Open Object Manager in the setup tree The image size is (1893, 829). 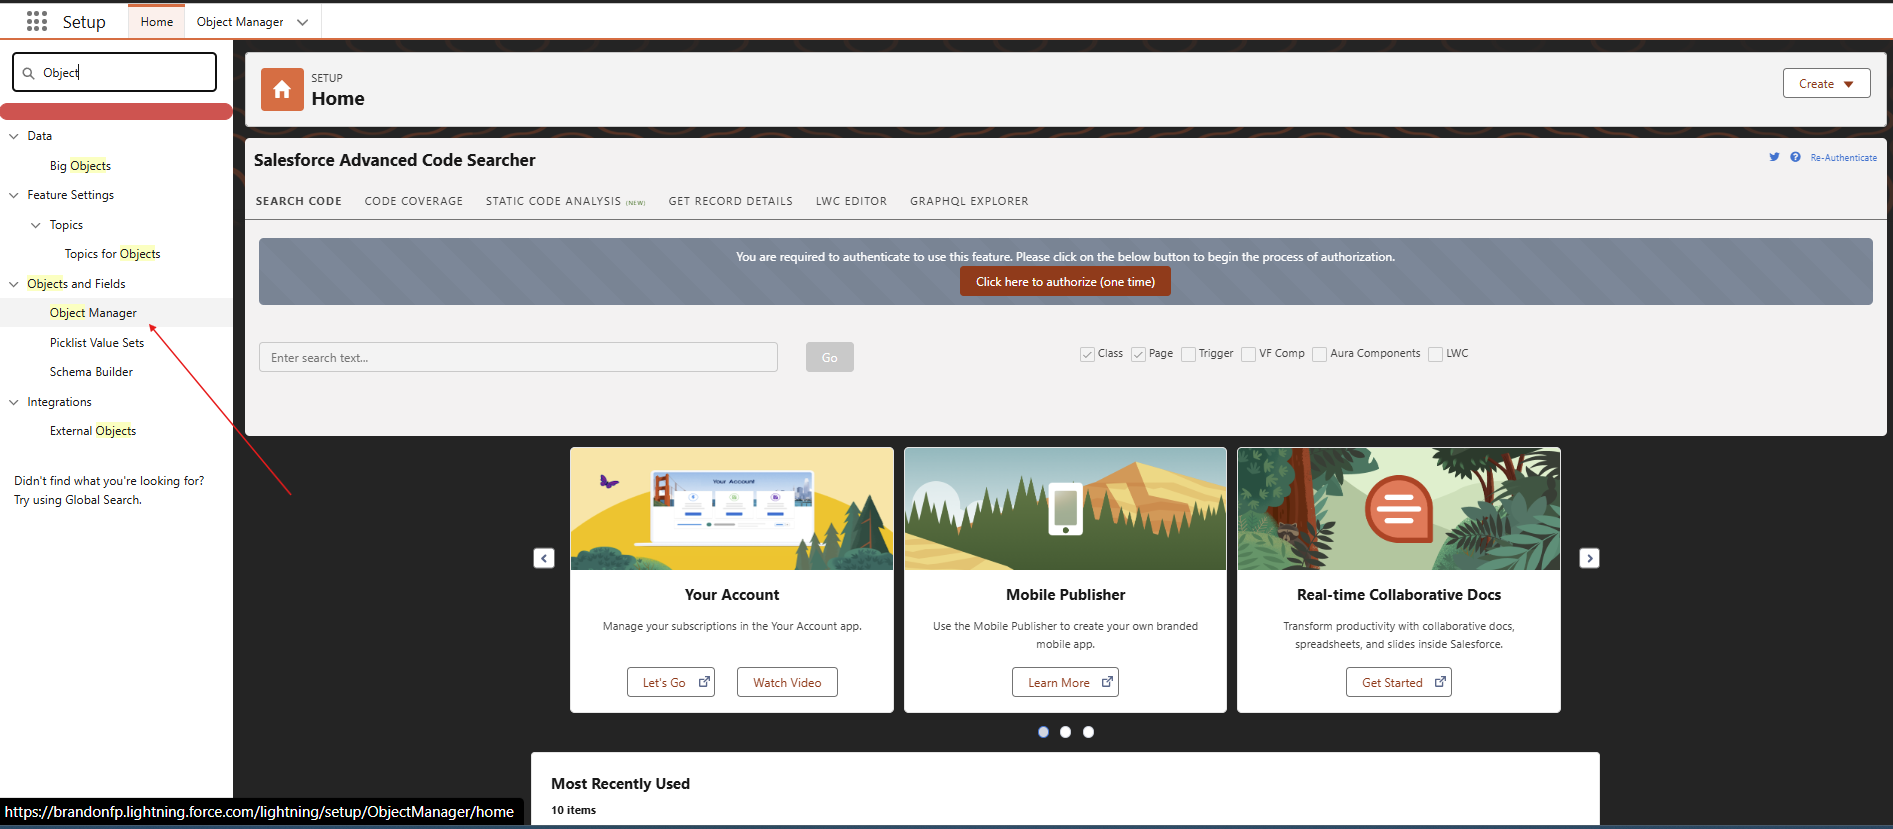click(x=93, y=313)
